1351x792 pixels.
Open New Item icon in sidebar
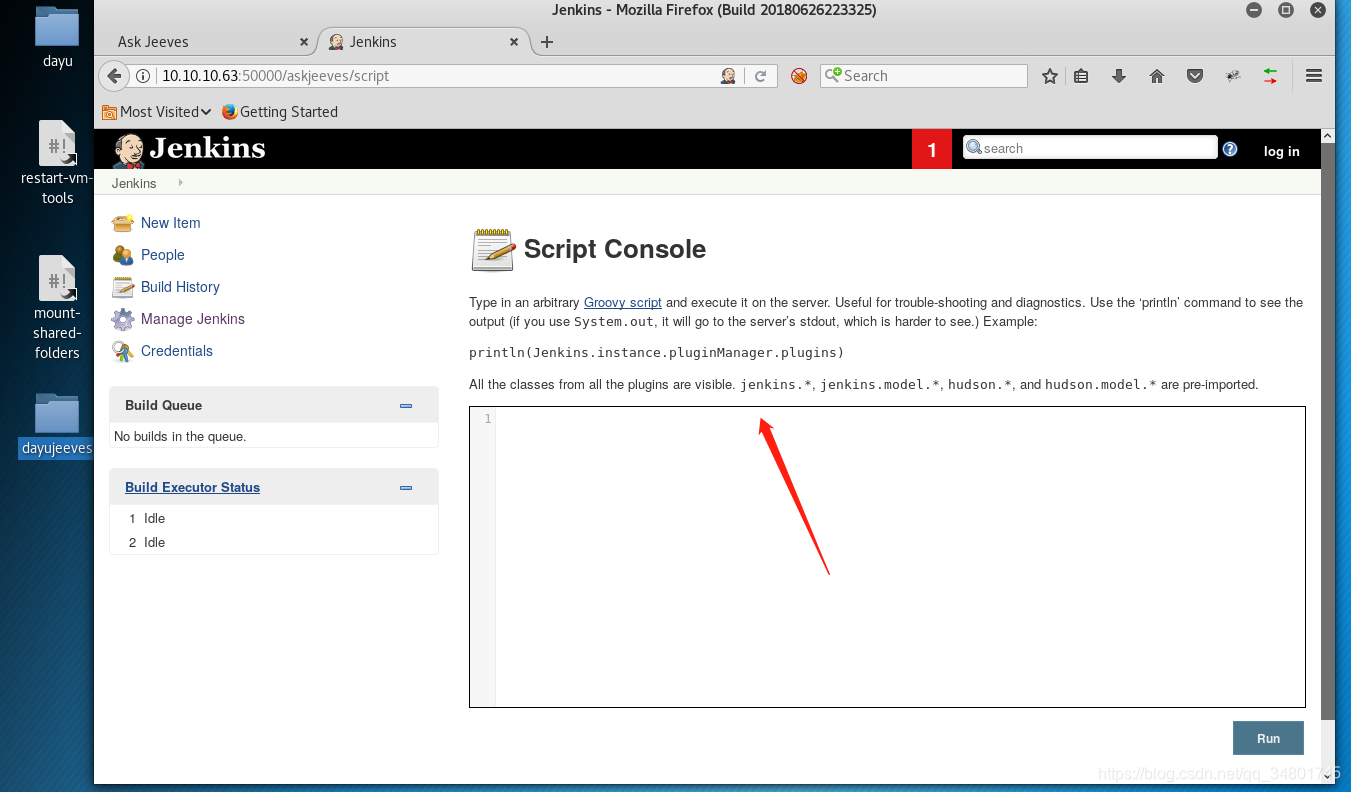(123, 223)
